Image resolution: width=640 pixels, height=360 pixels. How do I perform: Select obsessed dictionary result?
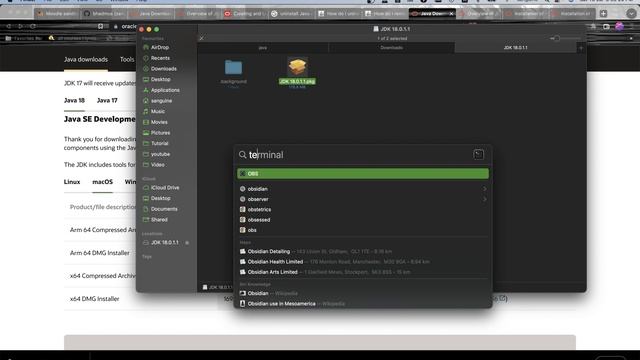coord(363,220)
